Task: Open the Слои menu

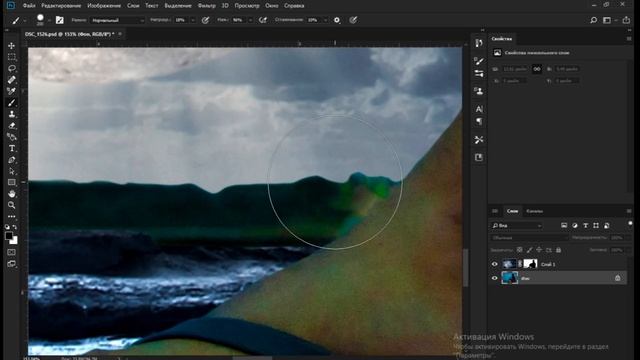Action: [133, 6]
